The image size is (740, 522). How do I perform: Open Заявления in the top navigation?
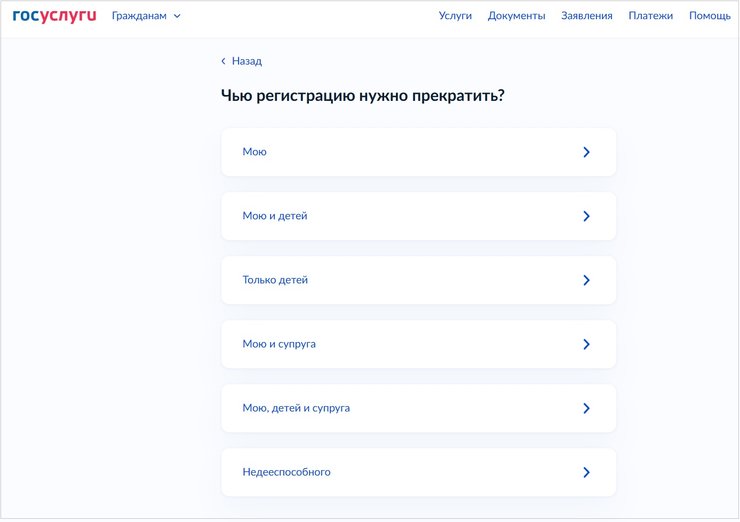click(587, 16)
